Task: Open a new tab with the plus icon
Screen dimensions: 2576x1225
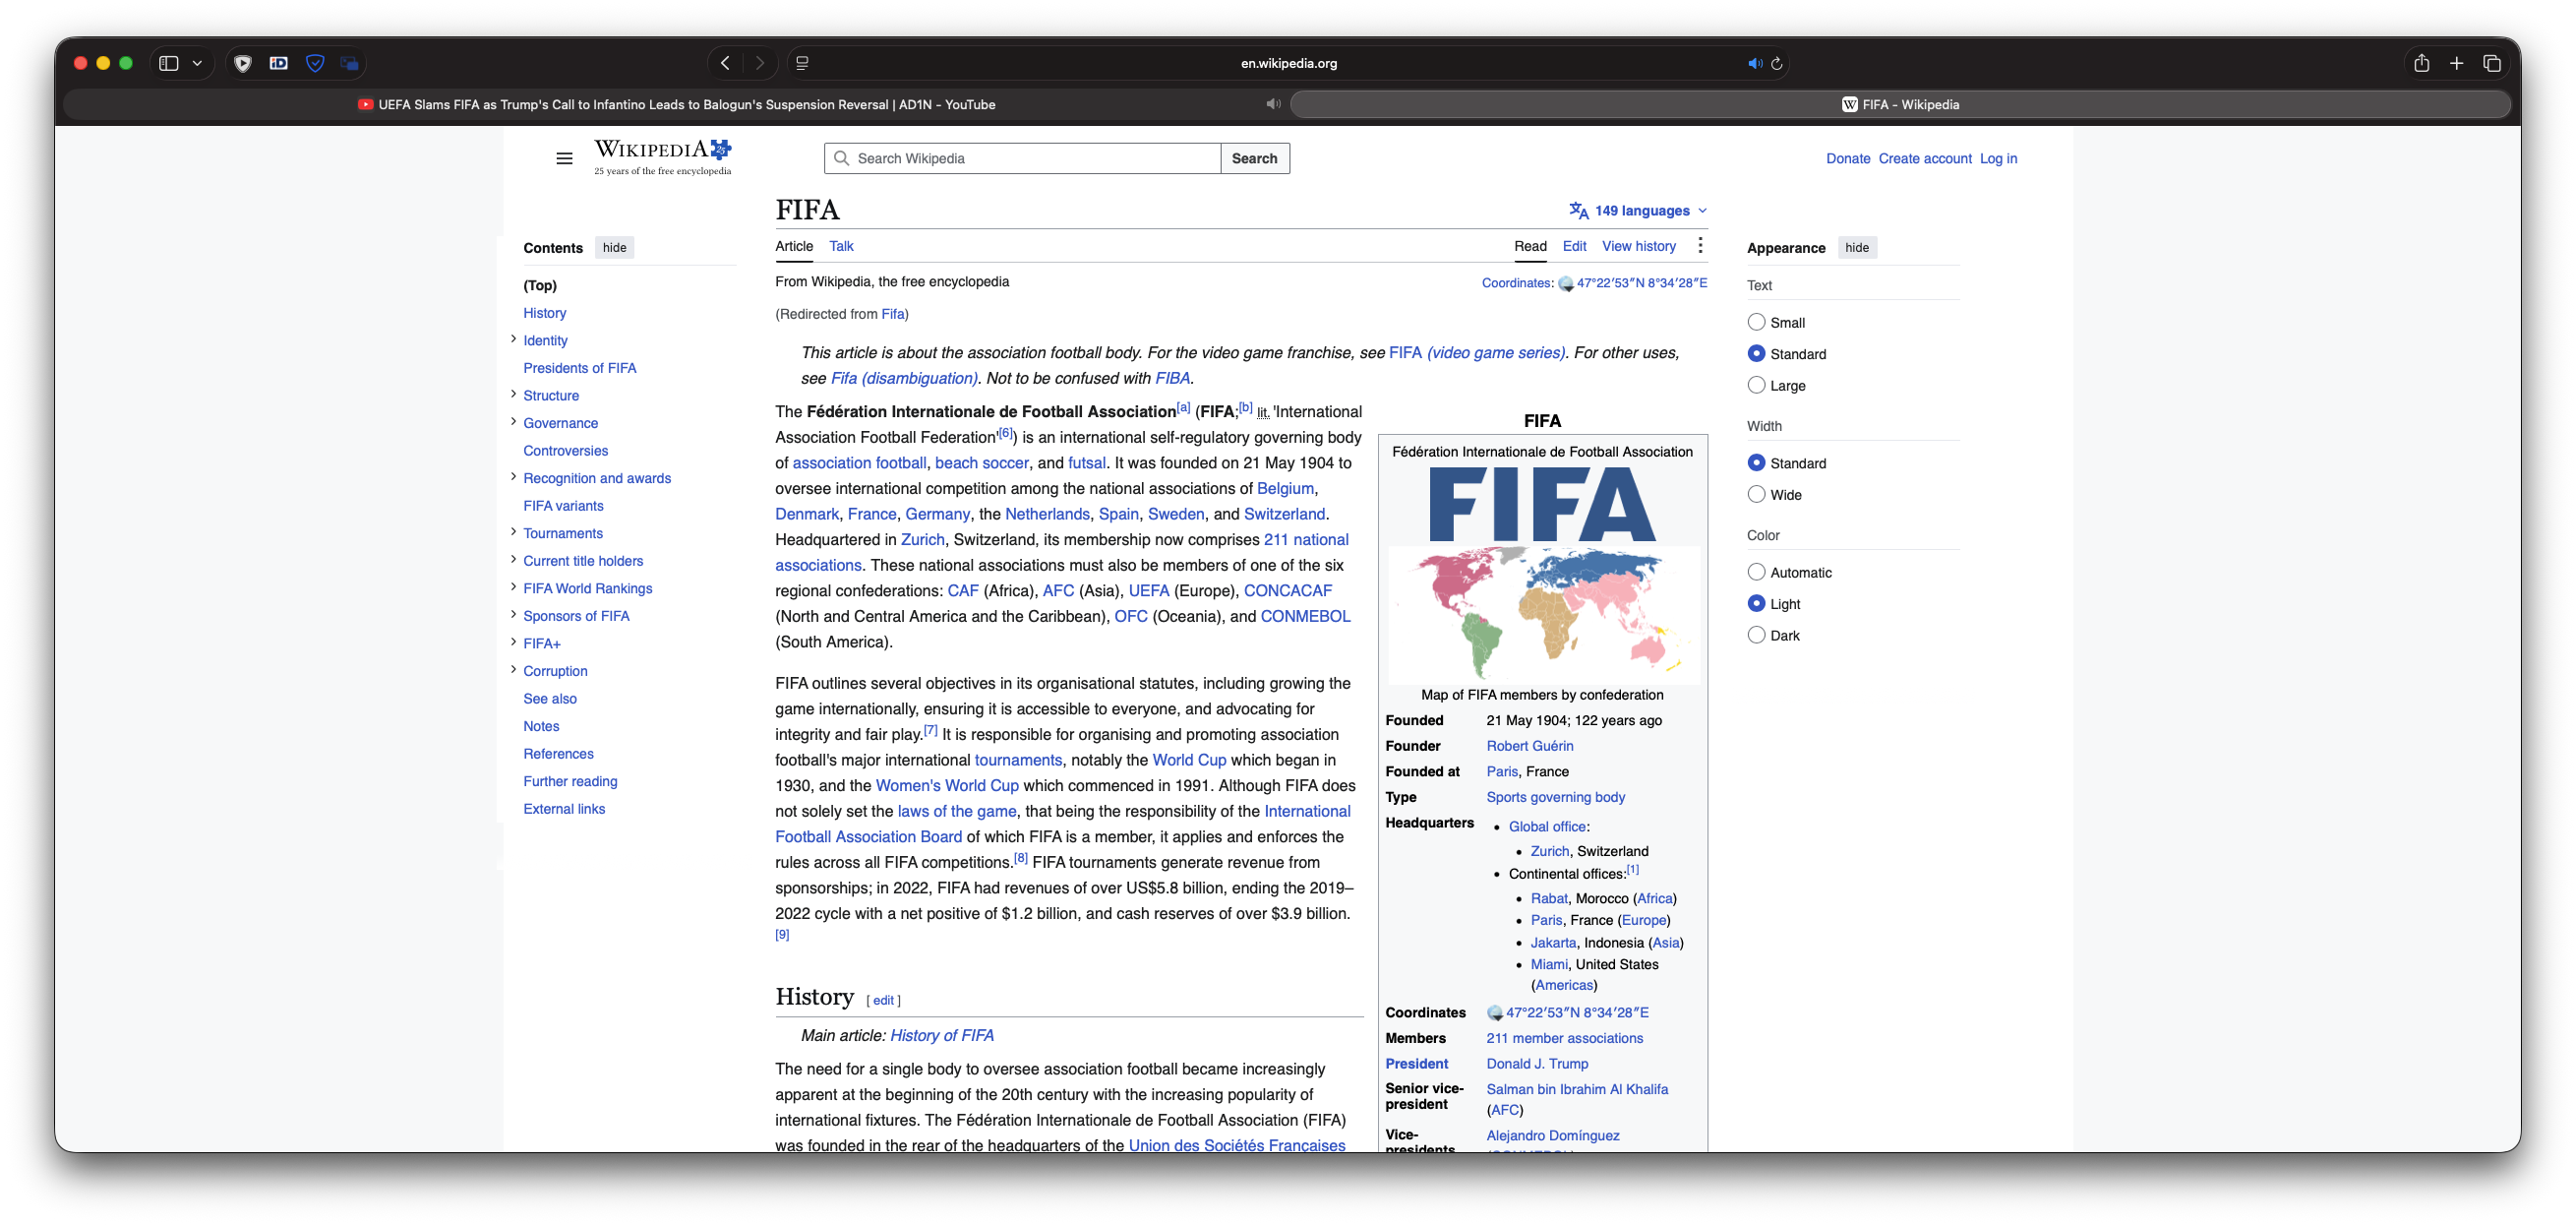Action: click(x=2456, y=63)
